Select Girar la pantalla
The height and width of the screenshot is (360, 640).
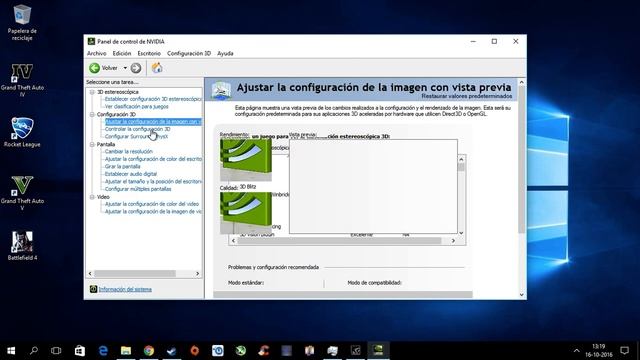click(x=122, y=167)
